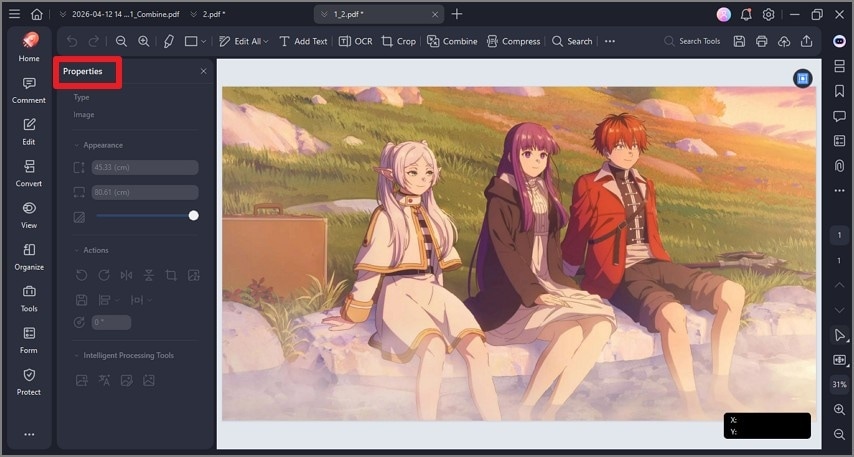Viewport: 854px width, 457px height.
Task: Click the 45.33 (cm) height field
Action: point(145,167)
